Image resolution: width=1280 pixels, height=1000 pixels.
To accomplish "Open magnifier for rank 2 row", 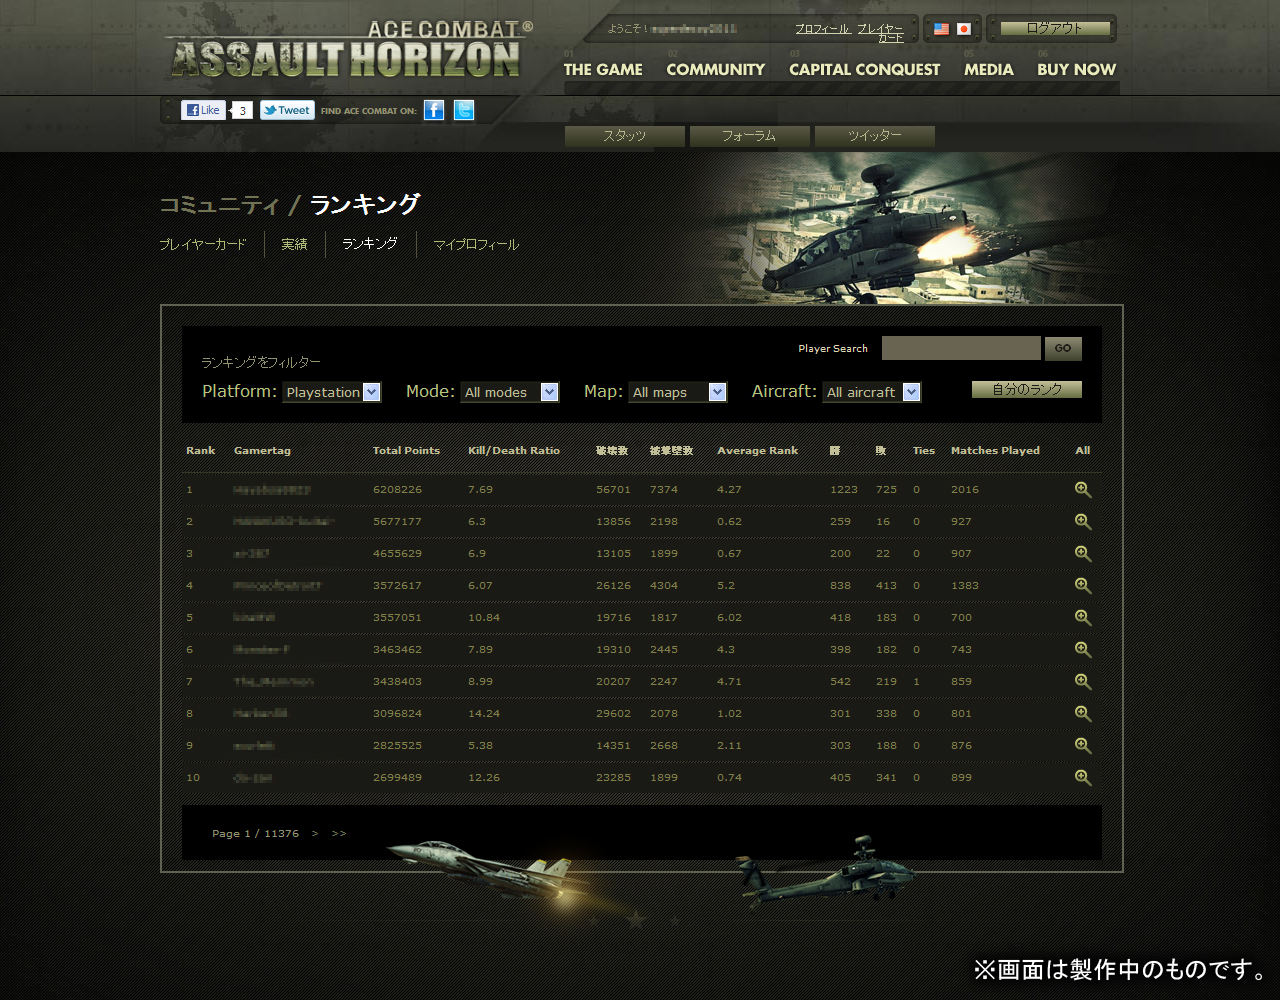I will pos(1083,522).
